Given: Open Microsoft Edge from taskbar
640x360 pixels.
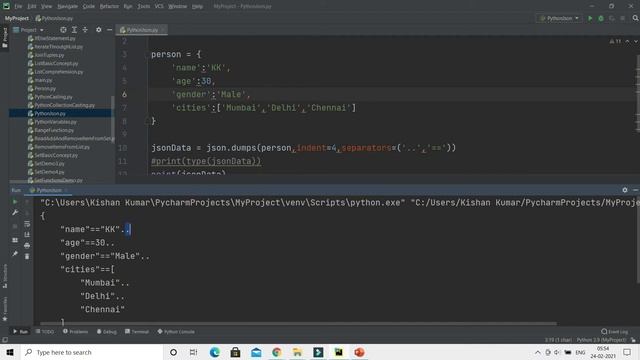Looking at the screenshot, I should (215, 352).
